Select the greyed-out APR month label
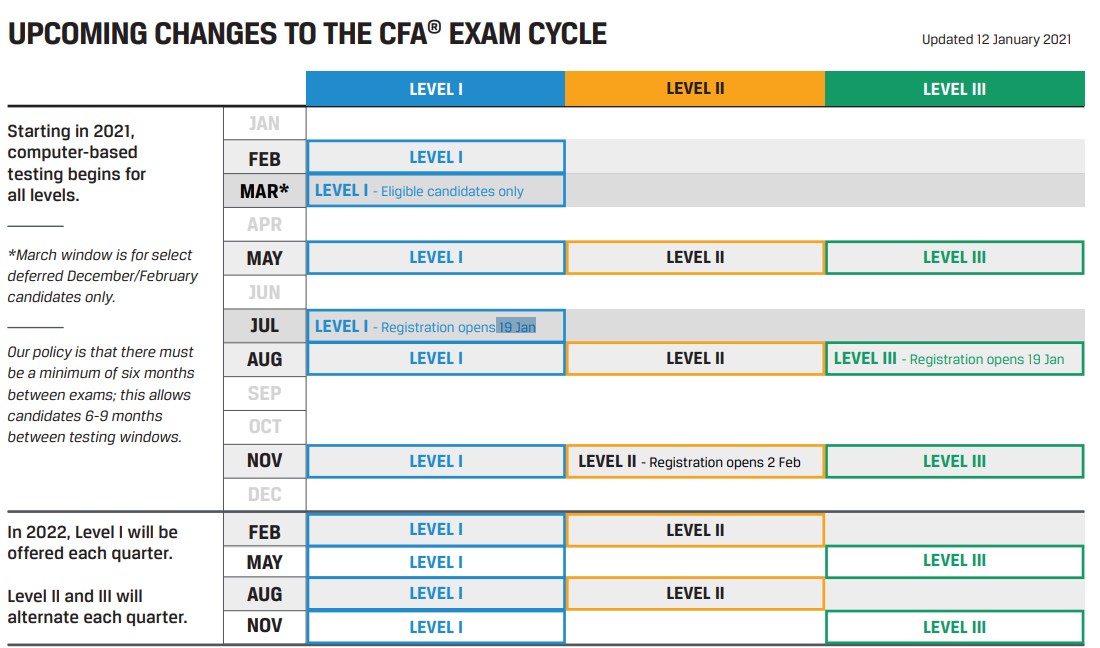Screen dimensions: 1100x648 pyautogui.click(x=264, y=225)
